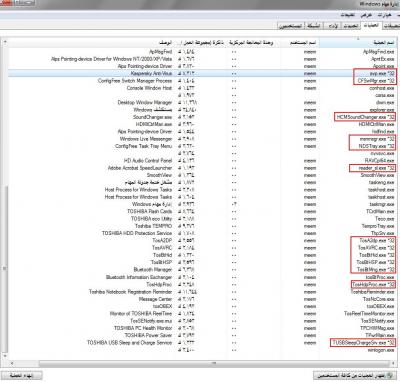400x382 pixels.
Task: Select the NDSTray.exe *32 process
Action: click(x=376, y=146)
